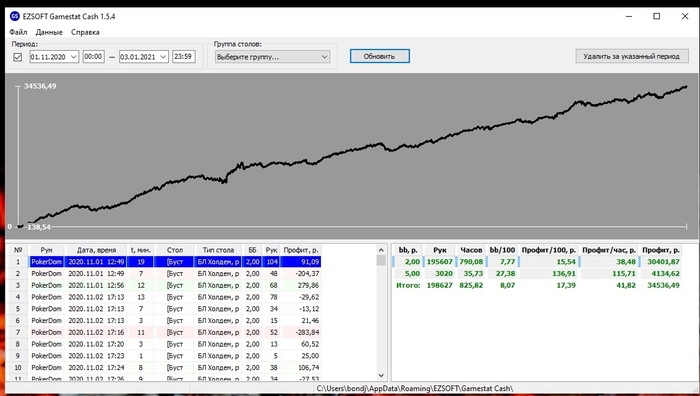Sort by ББ column header
The height and width of the screenshot is (396, 700).
(x=252, y=250)
